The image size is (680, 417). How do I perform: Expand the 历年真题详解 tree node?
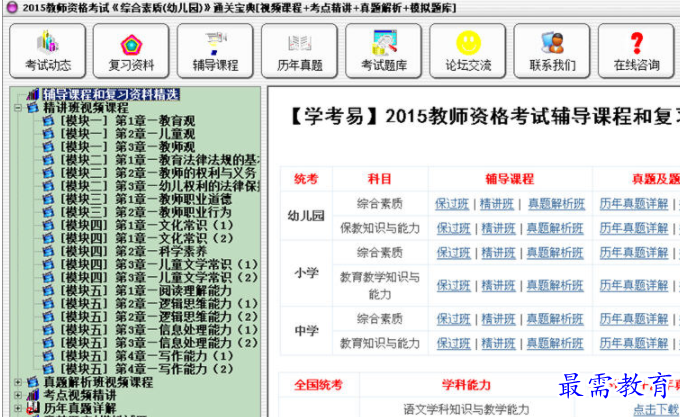pos(18,408)
